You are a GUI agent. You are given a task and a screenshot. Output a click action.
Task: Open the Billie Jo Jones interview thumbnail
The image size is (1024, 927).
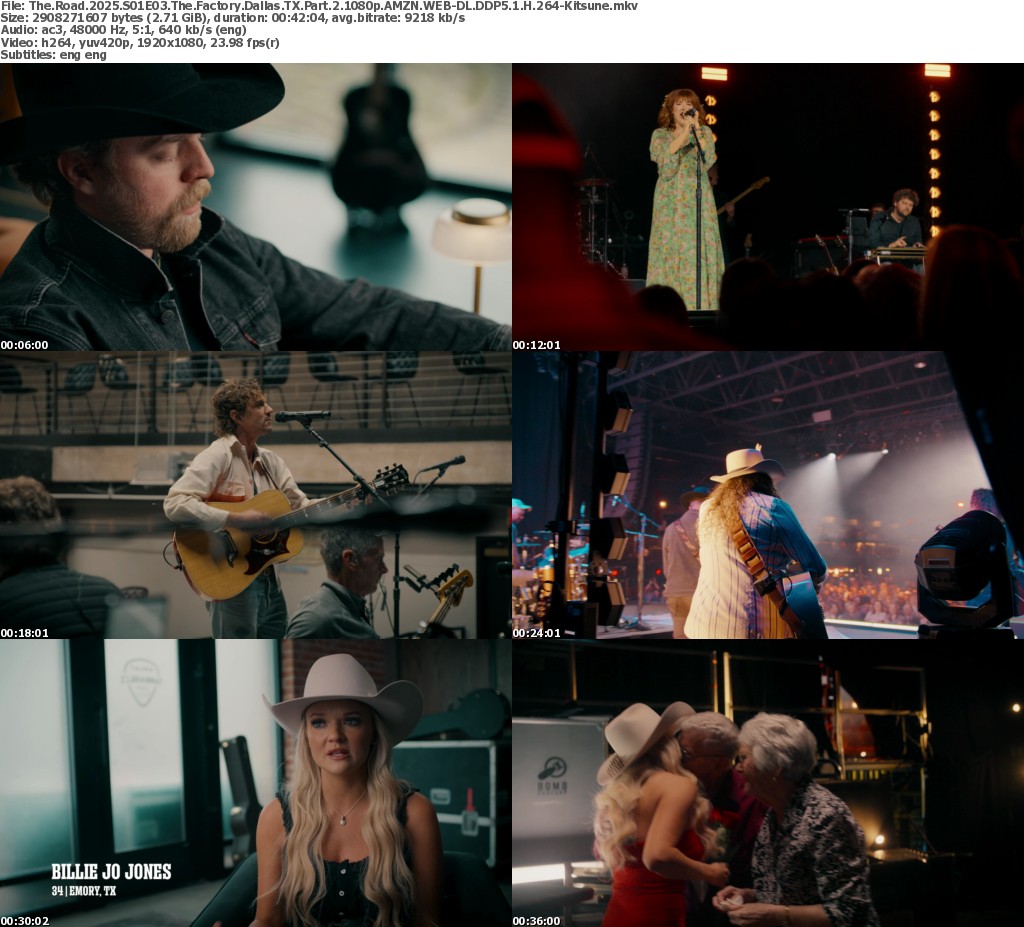255,783
